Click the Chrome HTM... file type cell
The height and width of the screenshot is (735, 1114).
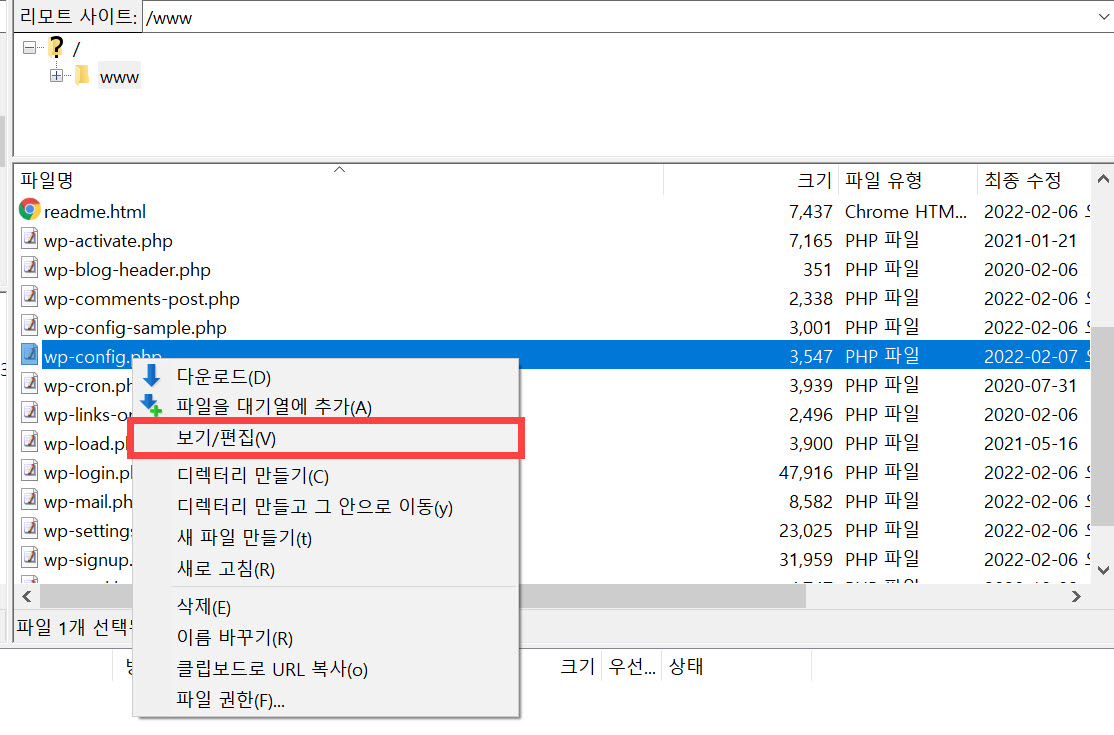(x=905, y=212)
